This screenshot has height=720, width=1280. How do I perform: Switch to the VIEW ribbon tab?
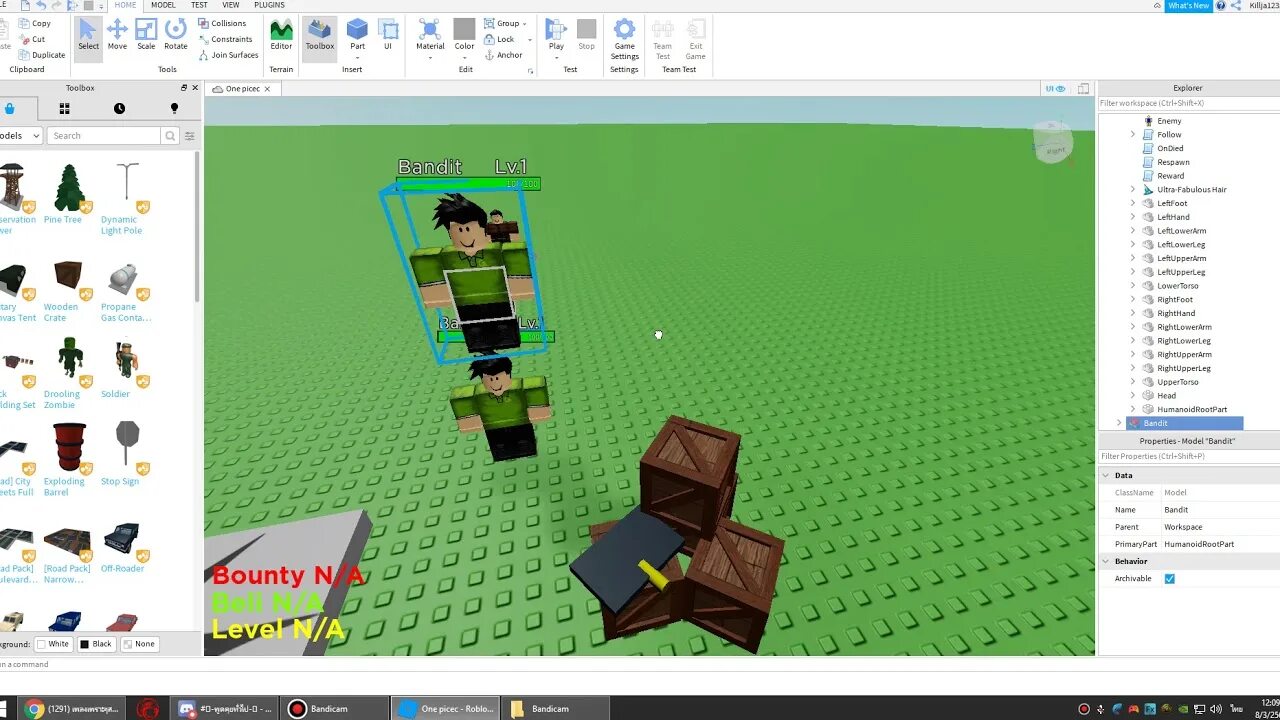[230, 5]
